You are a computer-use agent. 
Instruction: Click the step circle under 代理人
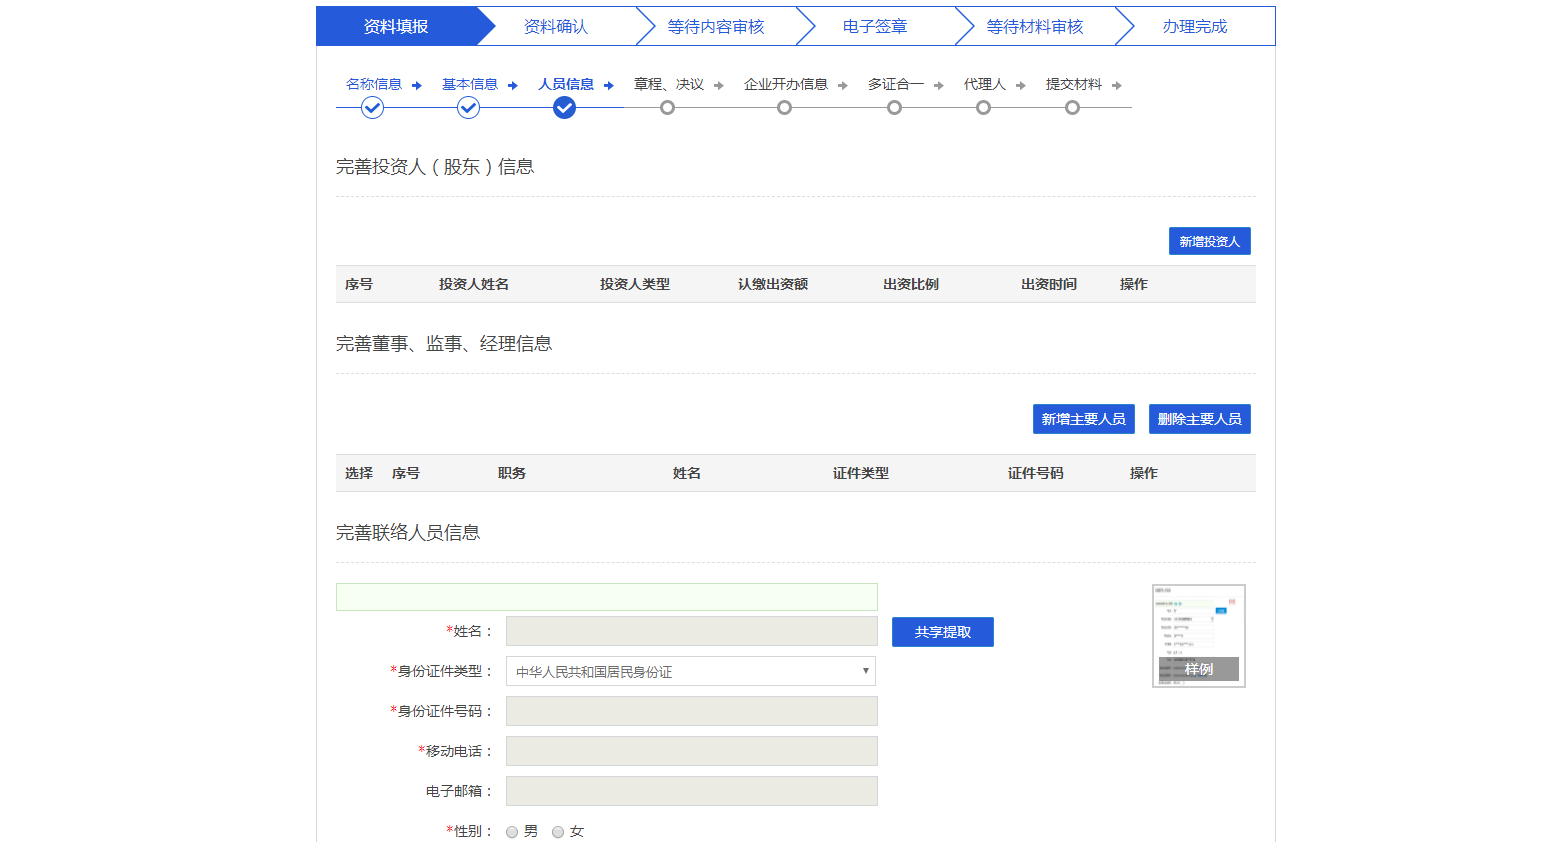[983, 108]
